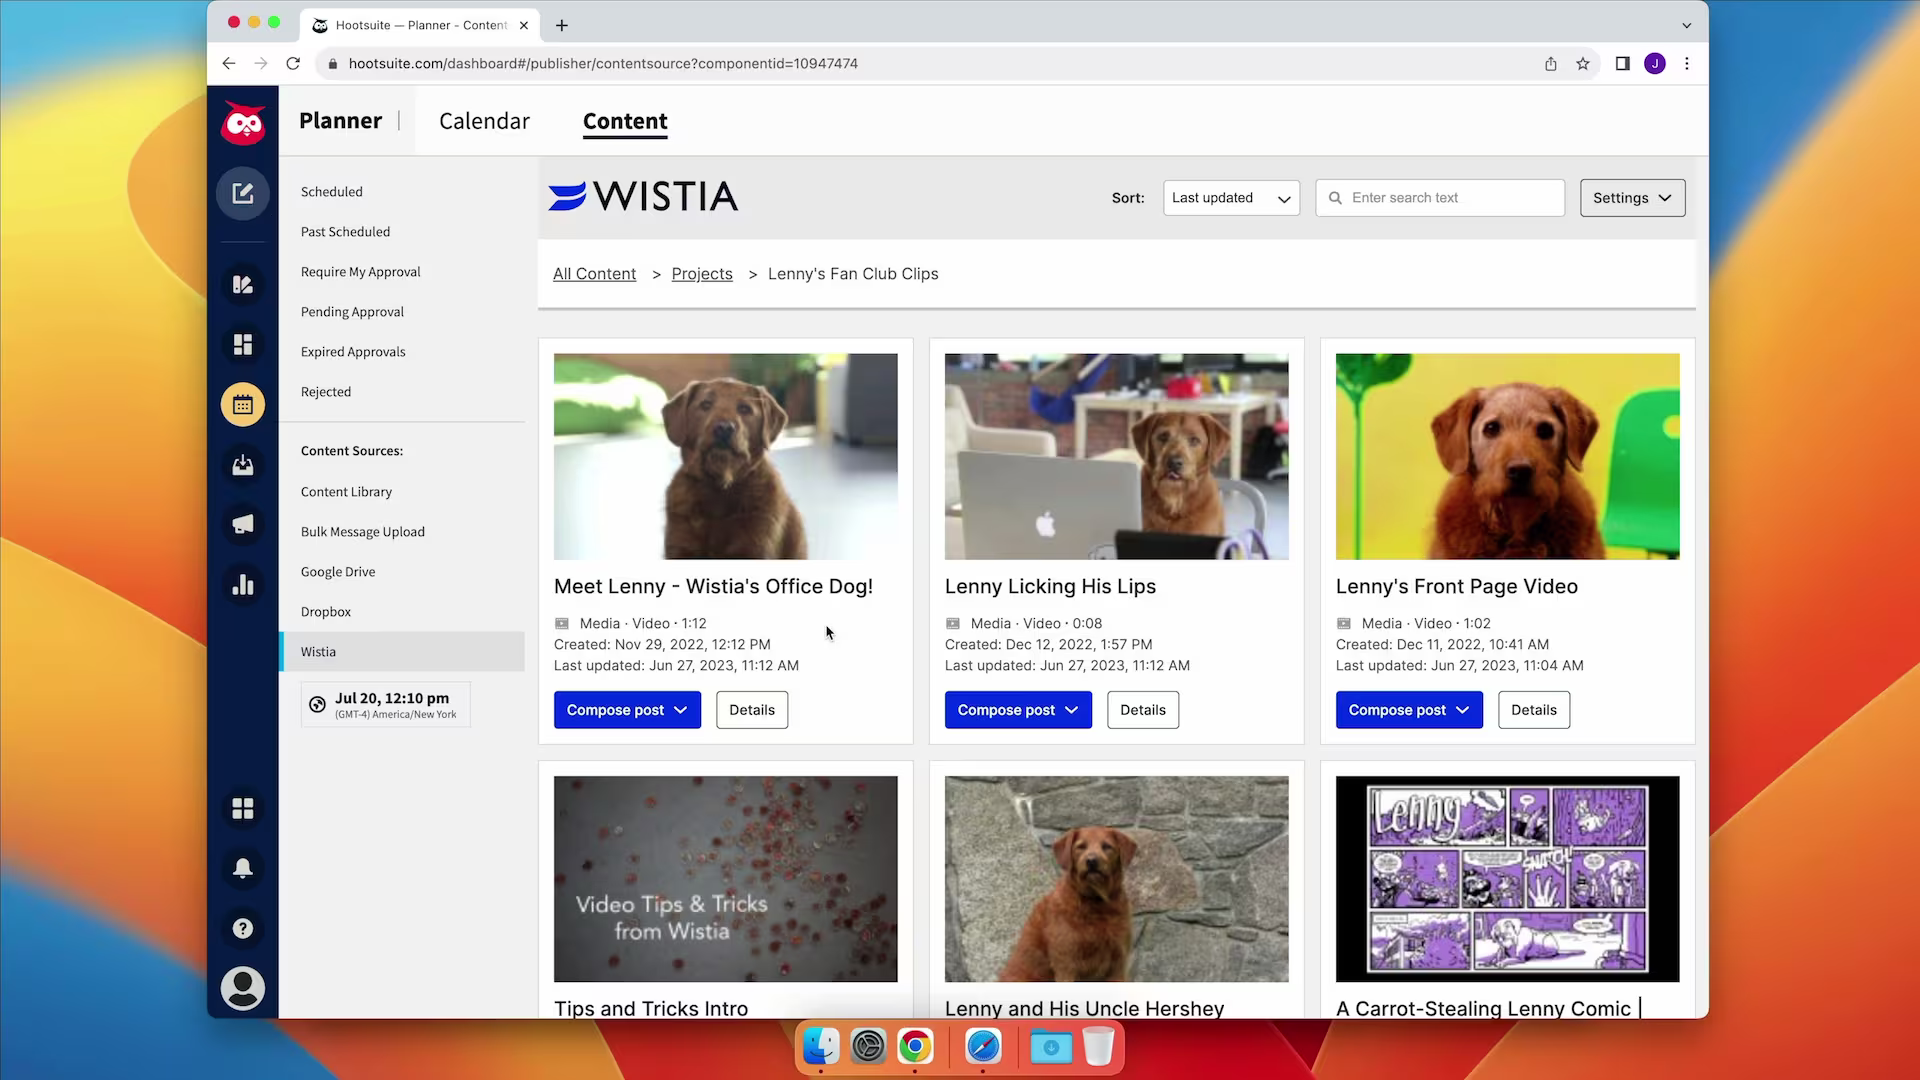Open the Advertise megaphone icon
Image resolution: width=1920 pixels, height=1080 pixels.
coord(243,525)
